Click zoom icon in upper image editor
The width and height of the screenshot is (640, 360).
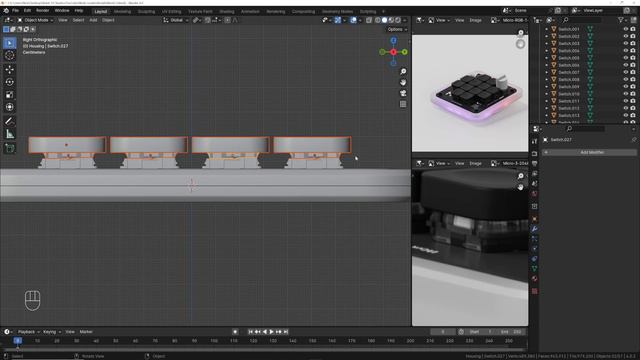click(520, 33)
